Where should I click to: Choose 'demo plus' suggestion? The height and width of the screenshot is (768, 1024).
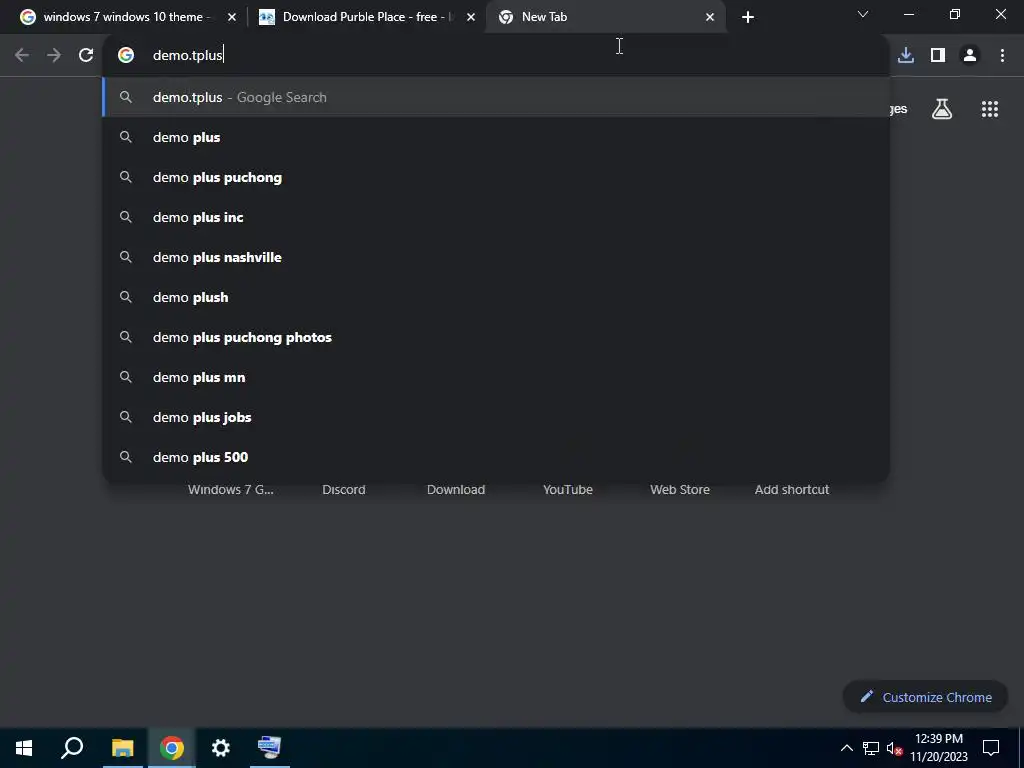tap(496, 137)
